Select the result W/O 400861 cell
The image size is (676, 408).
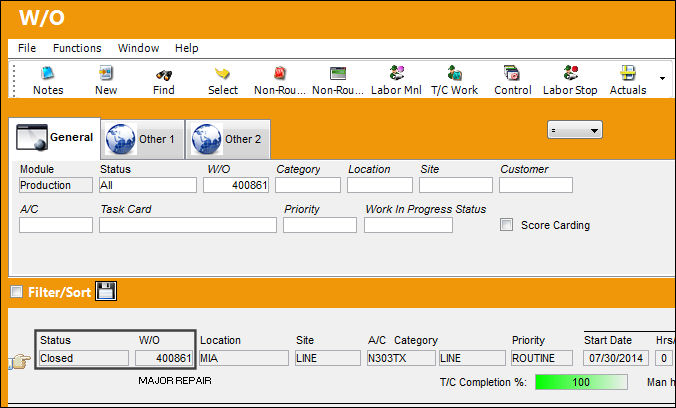click(x=164, y=358)
